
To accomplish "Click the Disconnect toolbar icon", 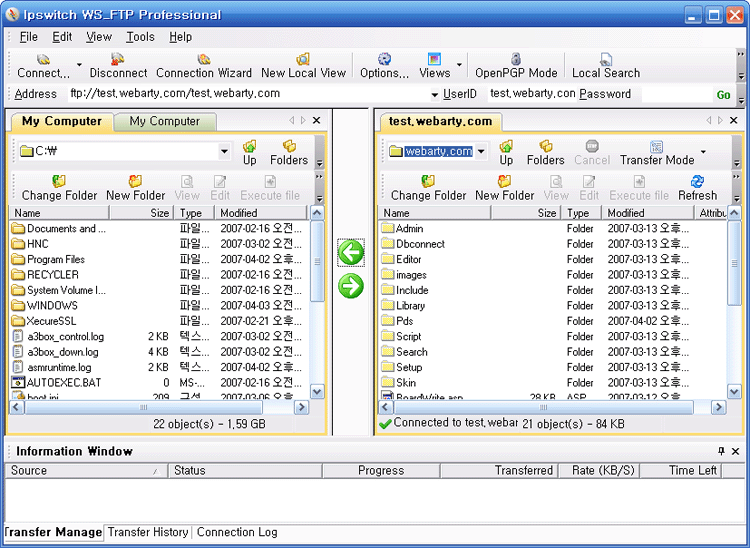I will coord(118,60).
